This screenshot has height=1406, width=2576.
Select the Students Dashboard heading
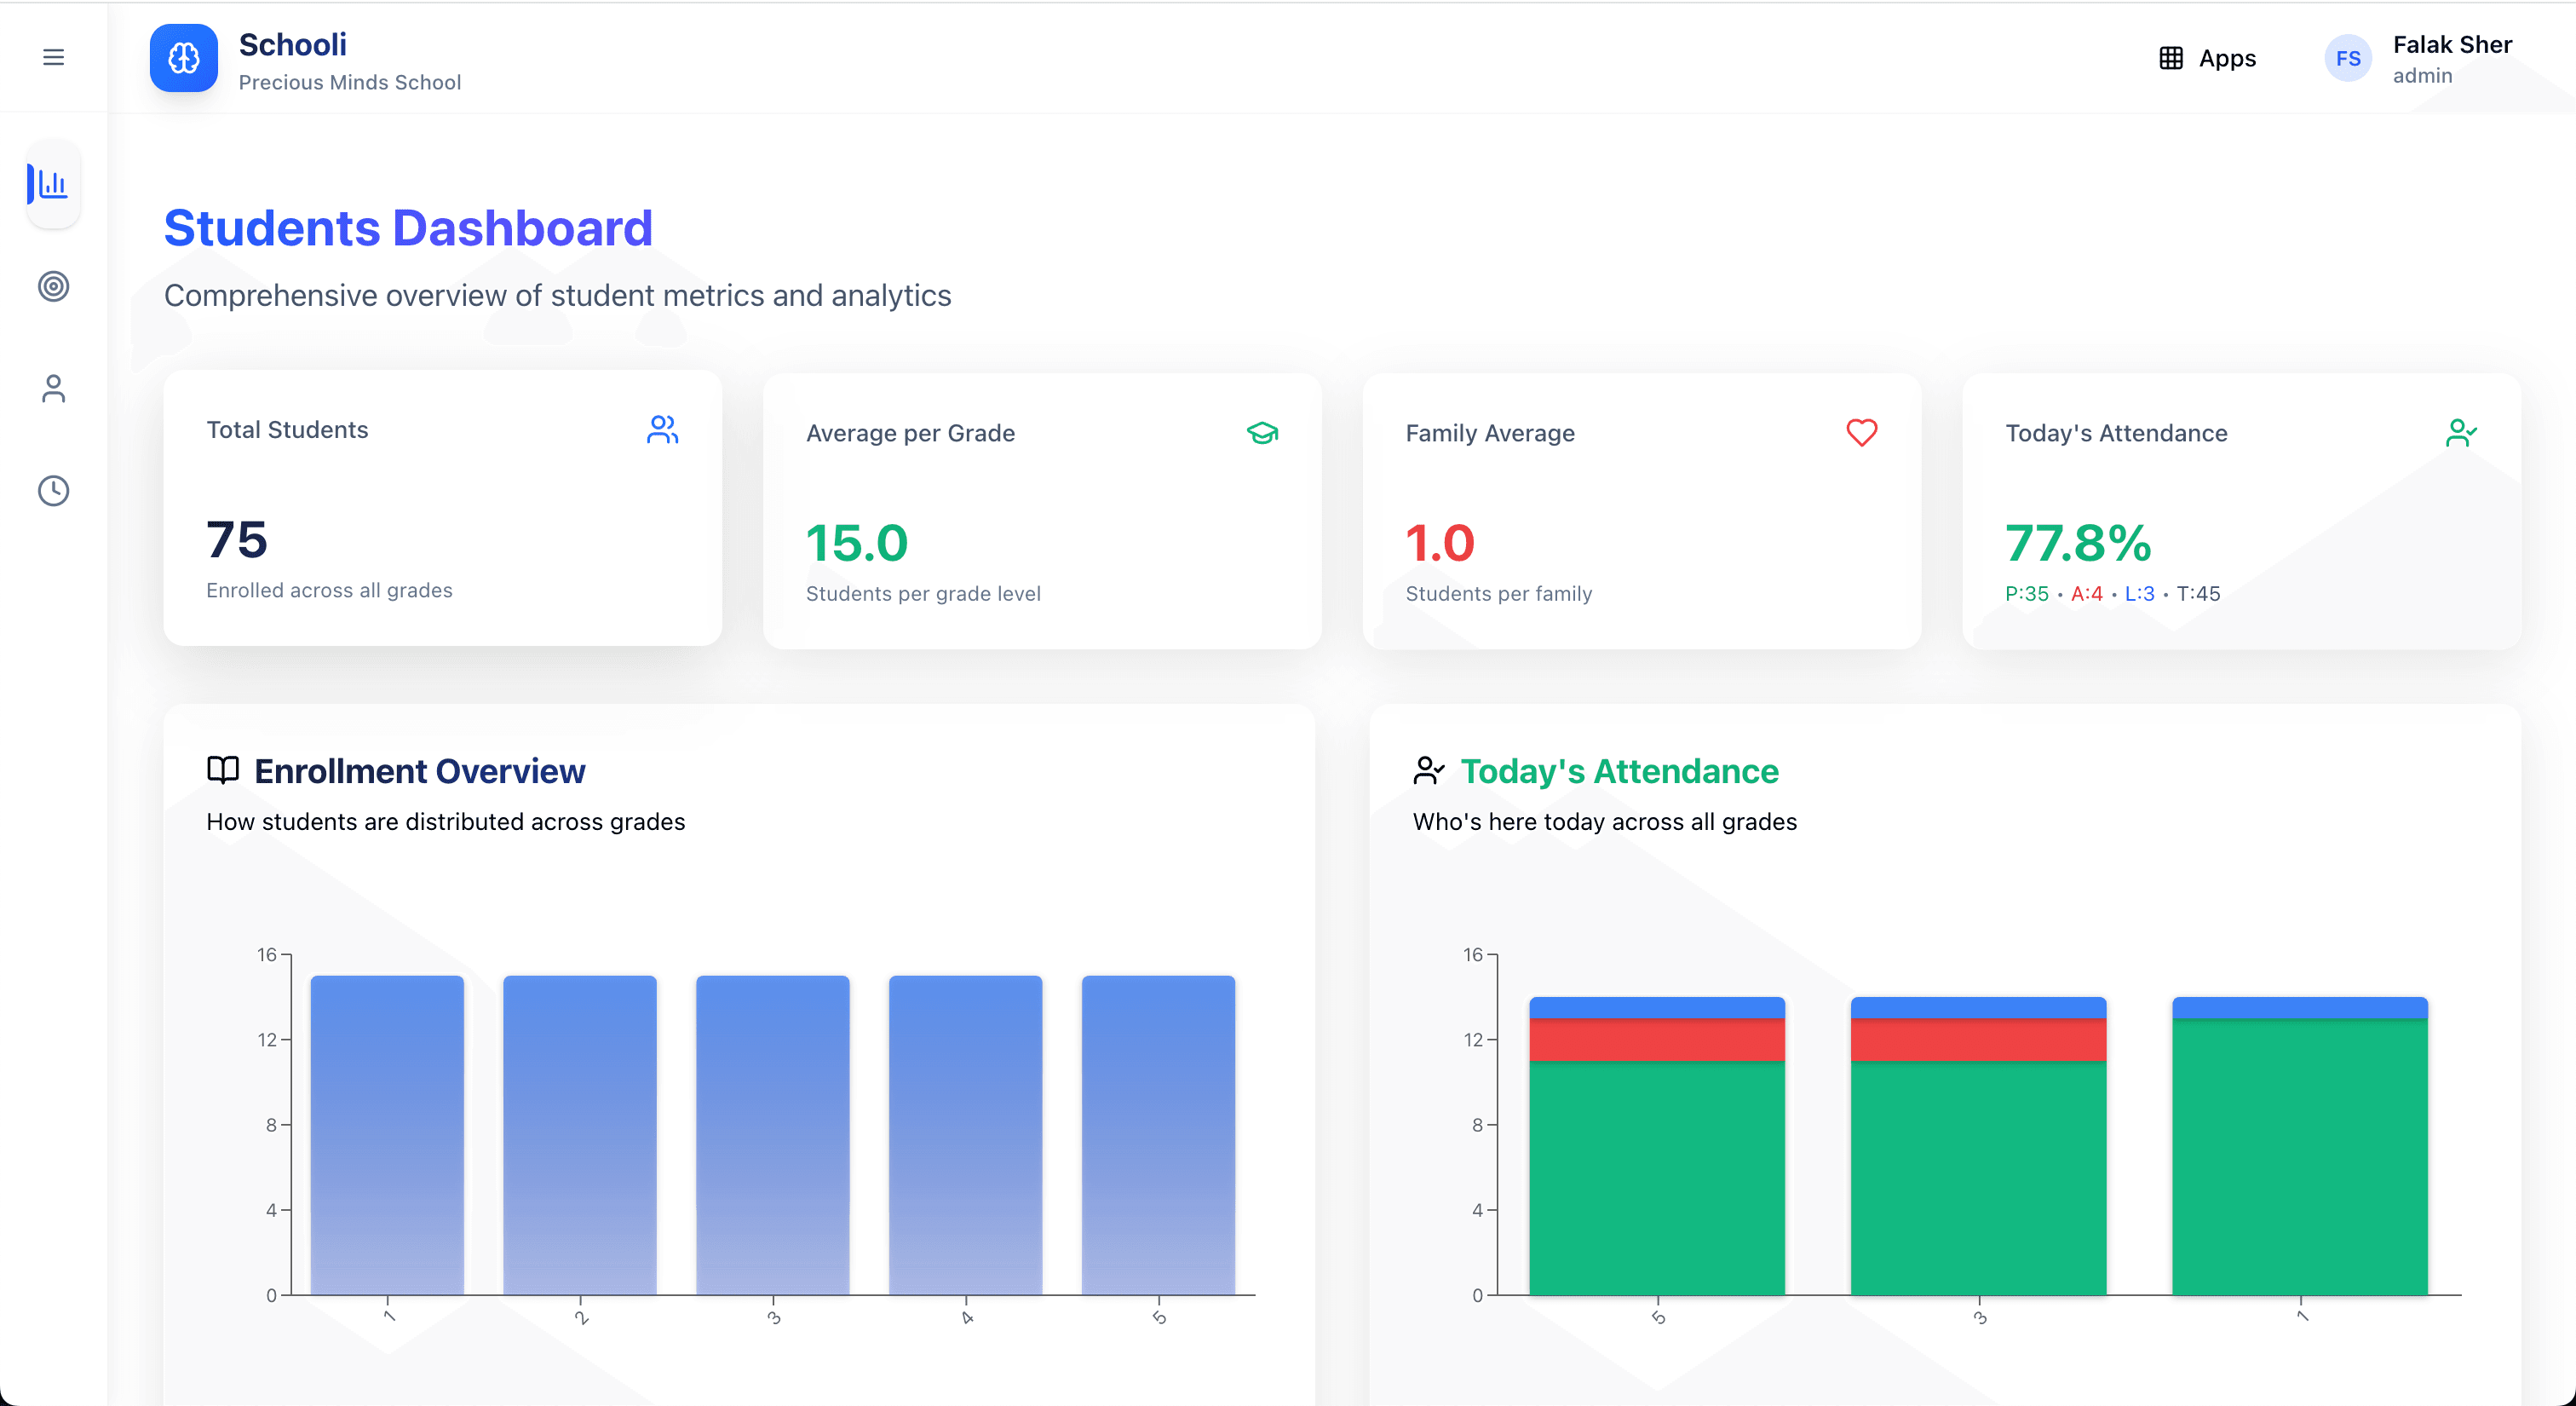pyautogui.click(x=408, y=228)
